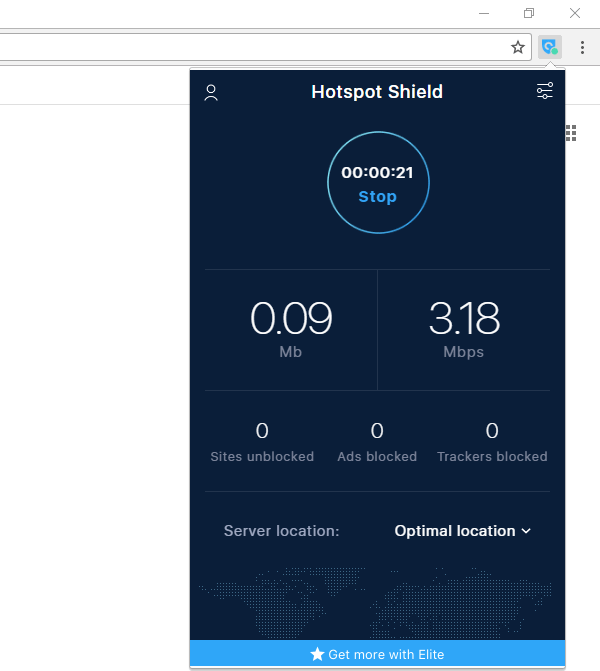Click the Trackers blocked label
Screen dimensions: 600x671
point(492,457)
